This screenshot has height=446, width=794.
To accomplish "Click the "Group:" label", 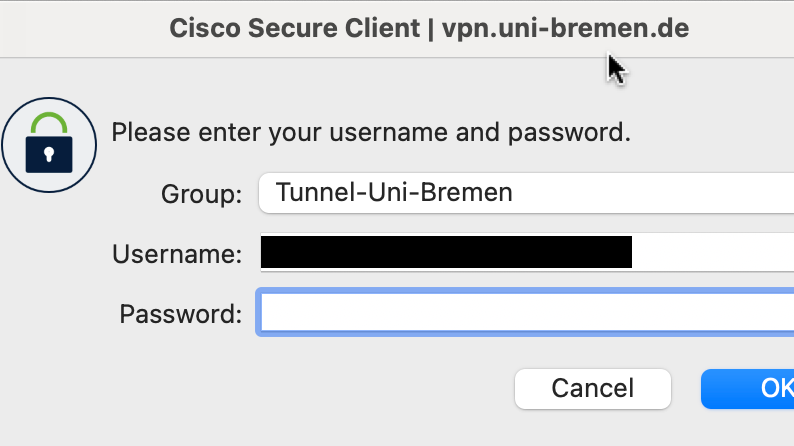I will tap(201, 194).
